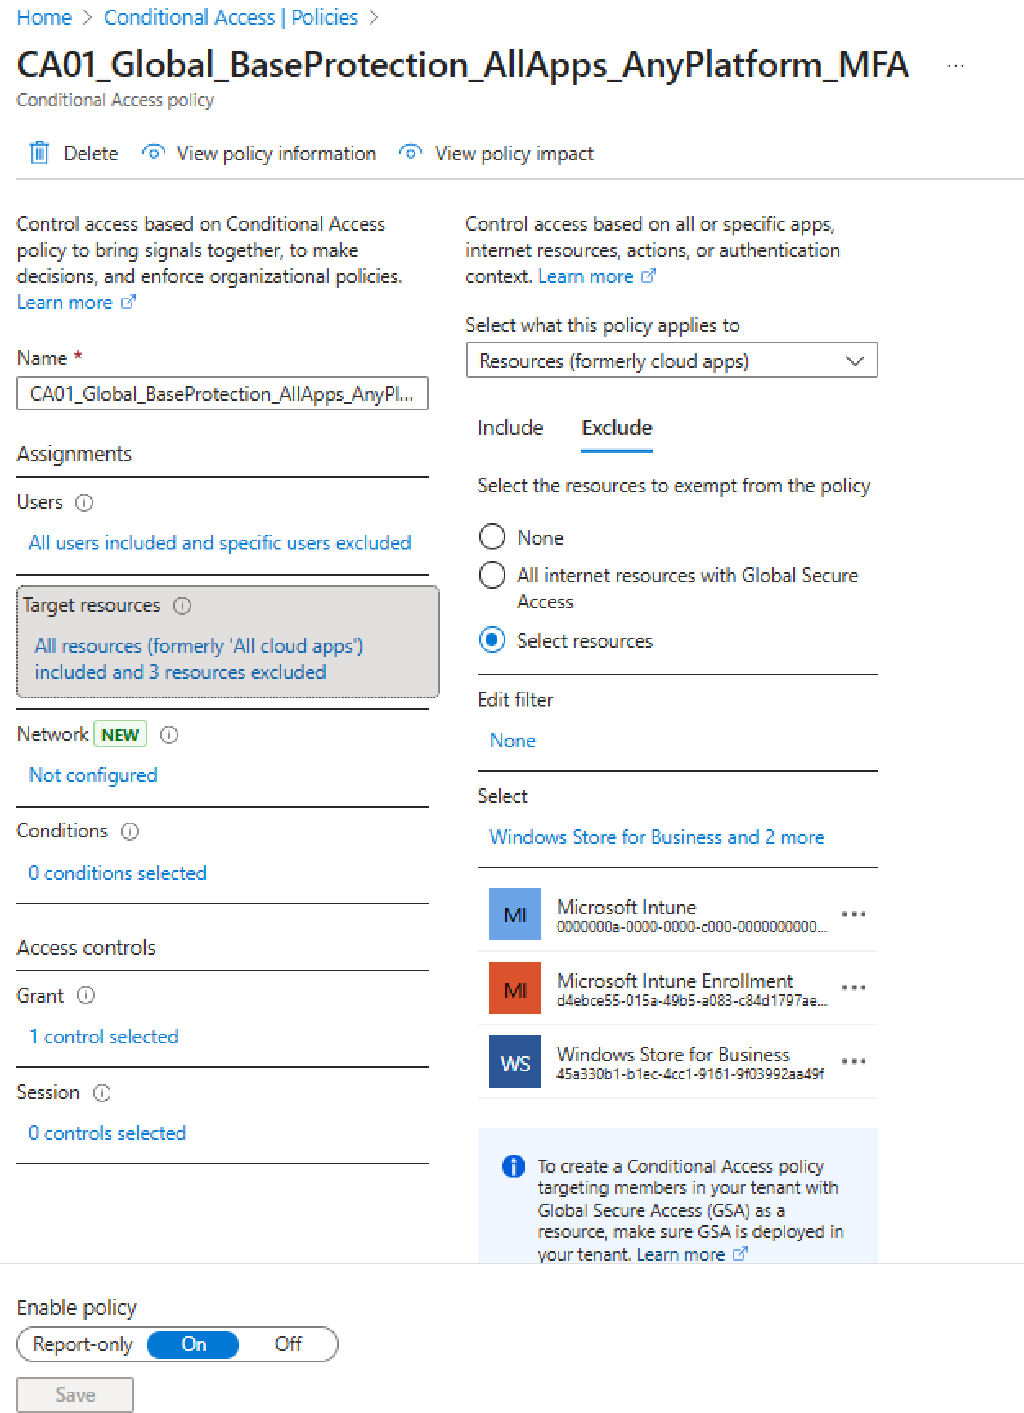Select the All internet resources radio button
The width and height of the screenshot is (1024, 1413).
492,575
